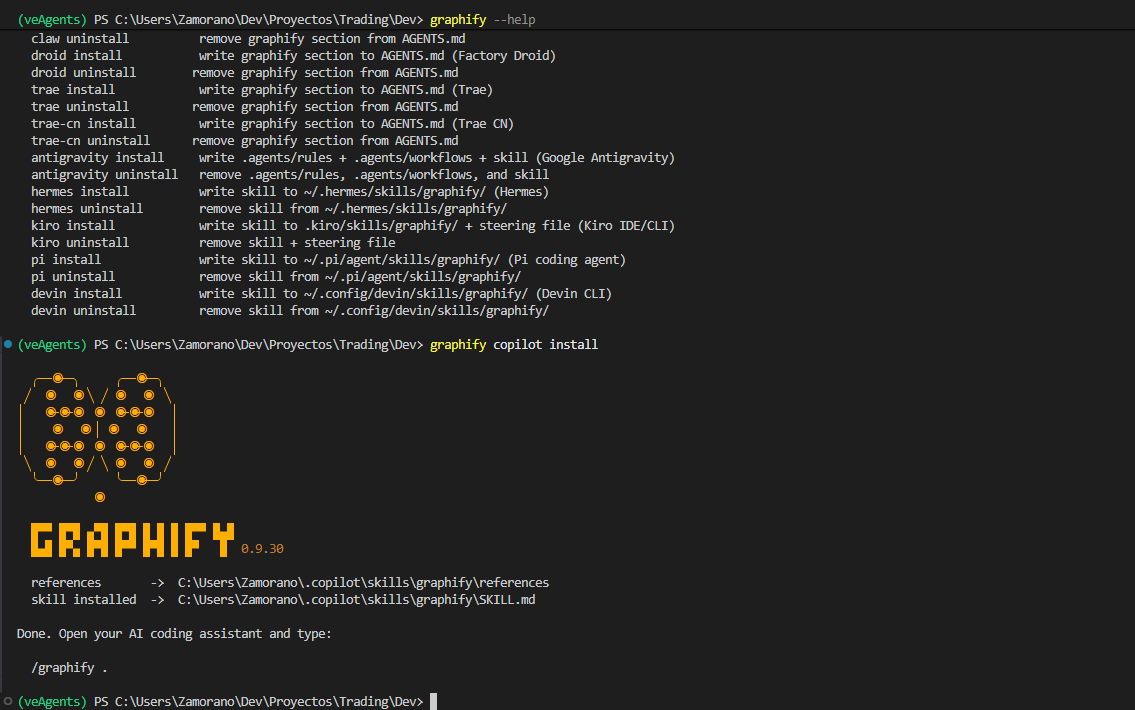
Task: Click the '(Factory Droid)' description text
Action: 504,56
